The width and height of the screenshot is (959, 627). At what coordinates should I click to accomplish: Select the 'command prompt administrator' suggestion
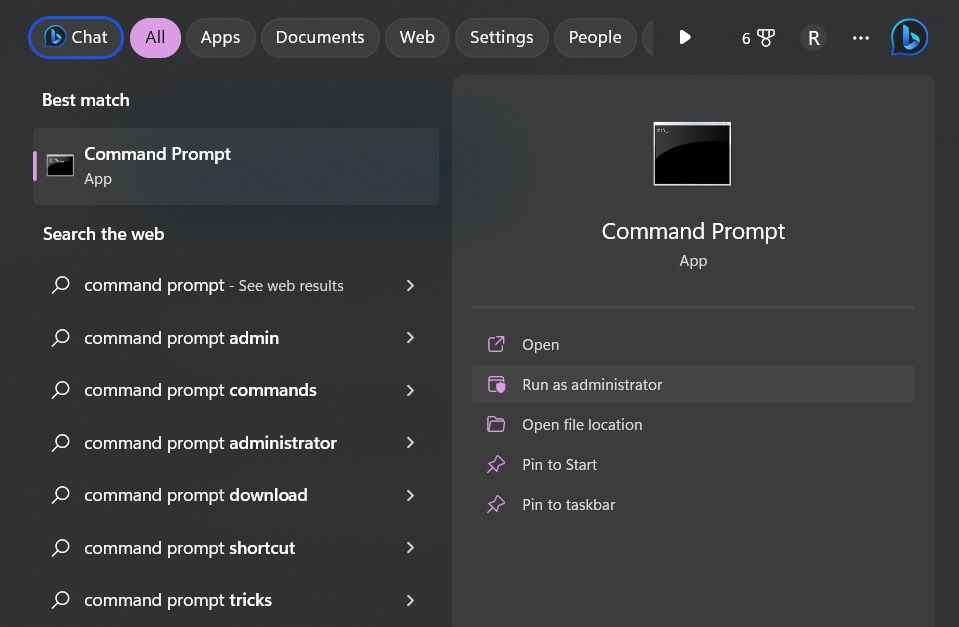236,443
